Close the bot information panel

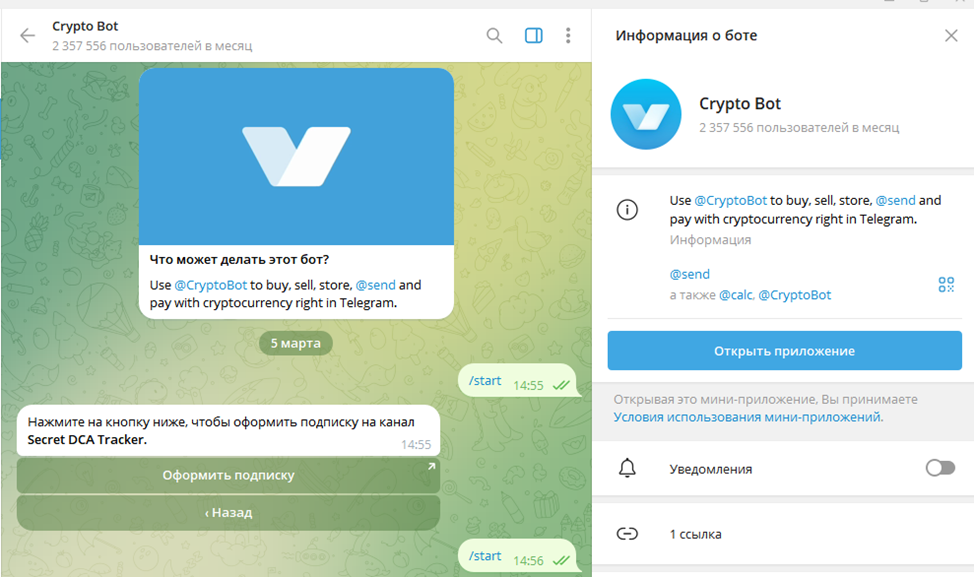(951, 35)
